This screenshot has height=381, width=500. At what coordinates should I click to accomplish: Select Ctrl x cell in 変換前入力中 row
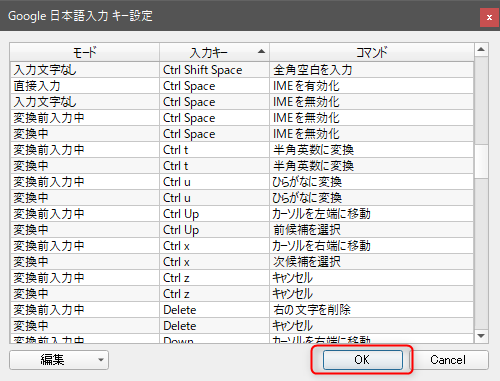coord(214,246)
